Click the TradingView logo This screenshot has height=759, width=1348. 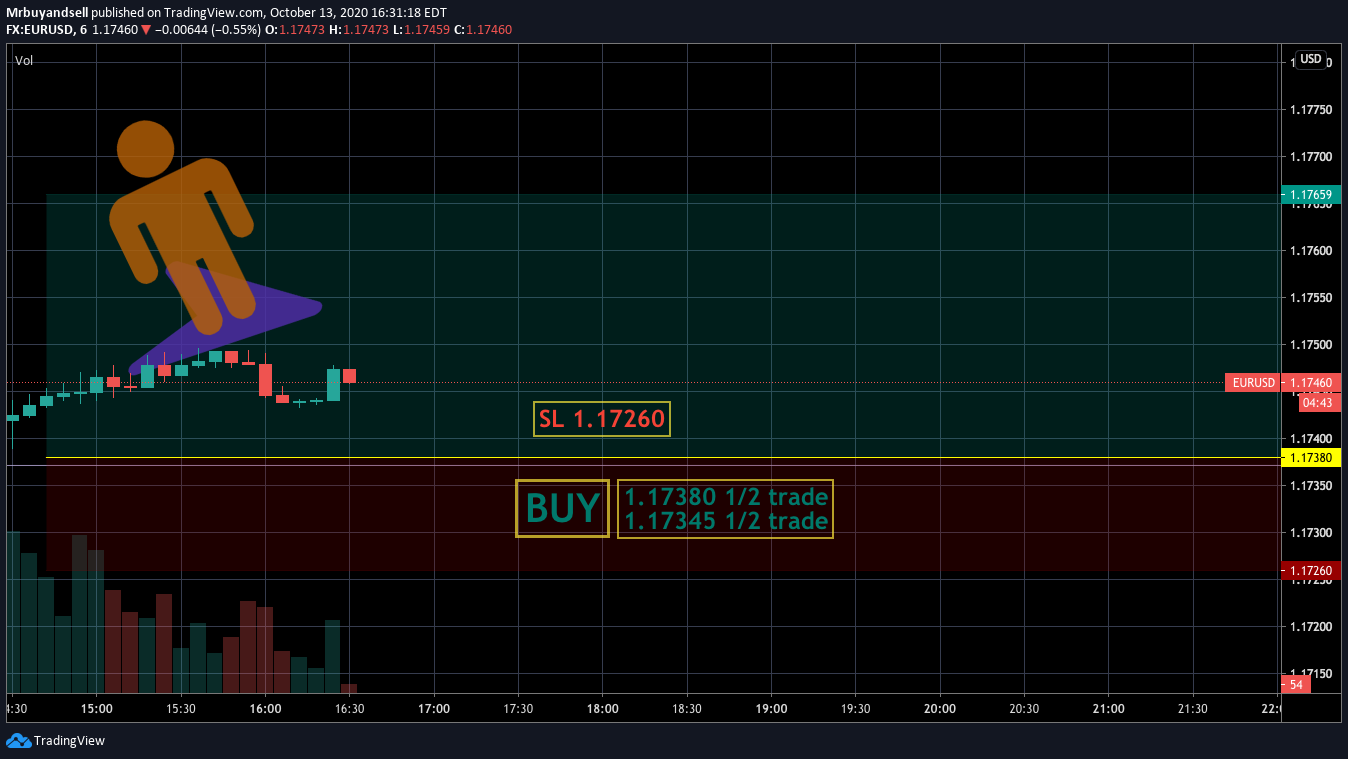click(x=56, y=741)
